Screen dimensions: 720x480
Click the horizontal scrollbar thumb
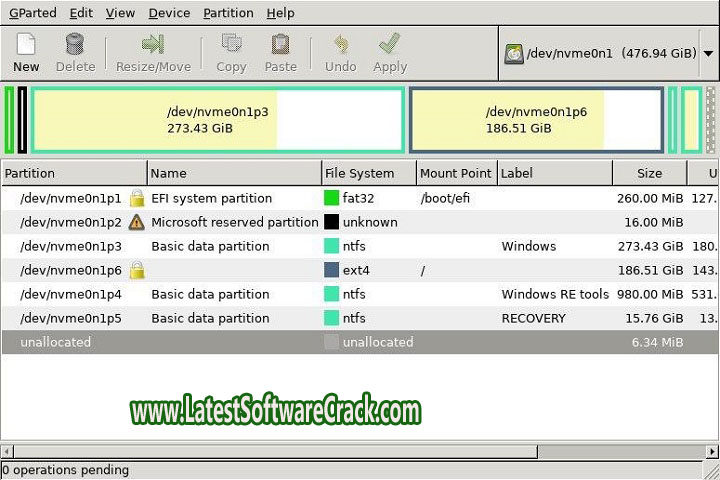(276, 451)
